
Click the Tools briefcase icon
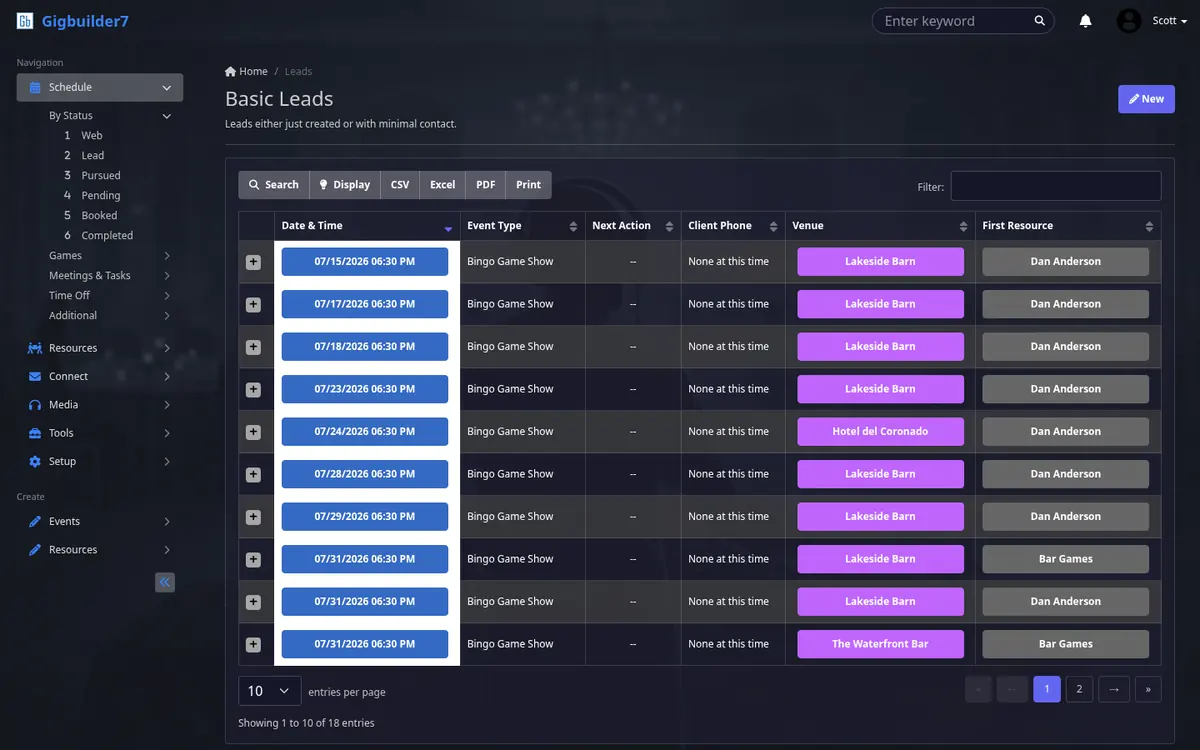click(35, 433)
